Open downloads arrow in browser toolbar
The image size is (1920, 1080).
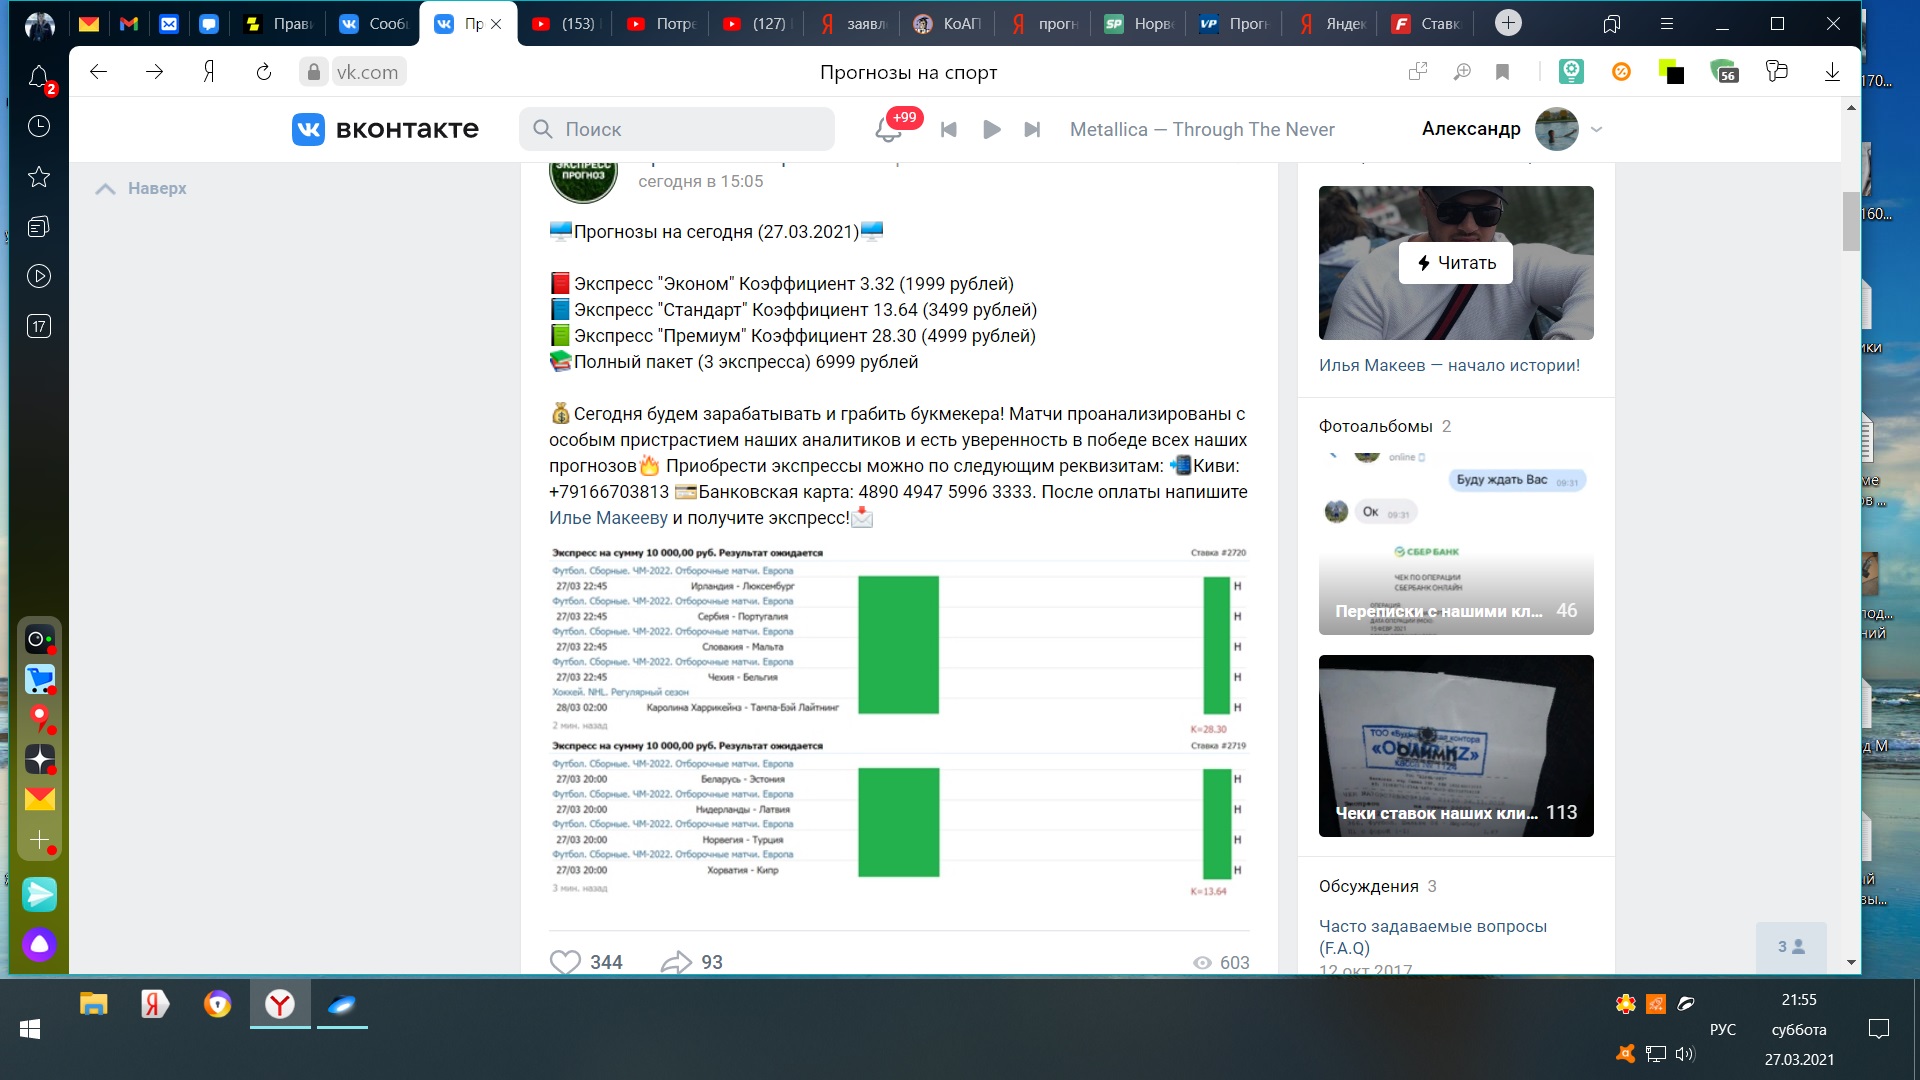pyautogui.click(x=1832, y=71)
